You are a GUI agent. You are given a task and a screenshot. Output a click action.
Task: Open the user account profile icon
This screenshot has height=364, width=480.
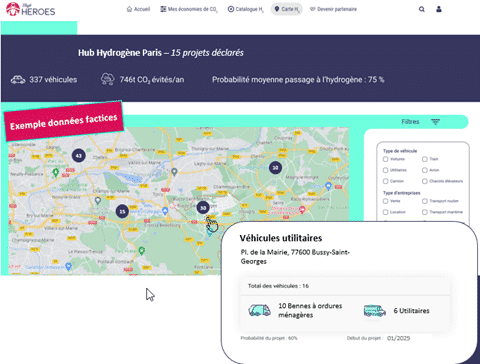[439, 9]
